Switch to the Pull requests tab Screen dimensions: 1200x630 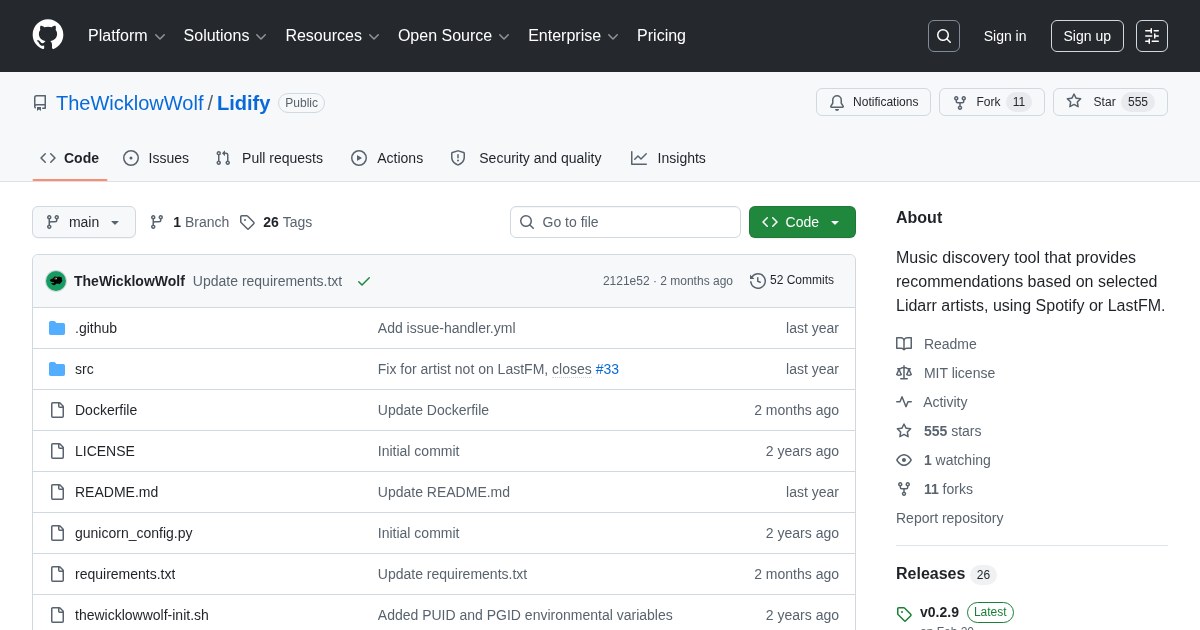pos(269,158)
